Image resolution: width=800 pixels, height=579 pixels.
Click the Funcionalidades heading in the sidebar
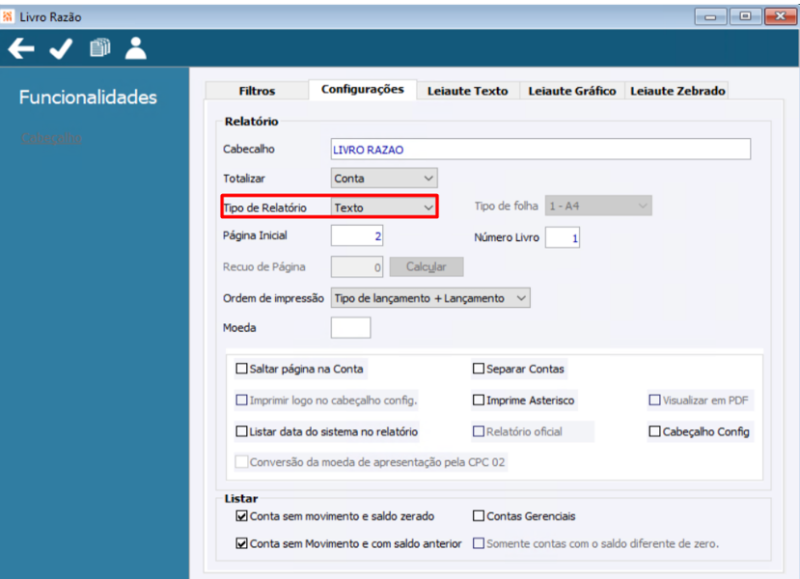(x=88, y=97)
